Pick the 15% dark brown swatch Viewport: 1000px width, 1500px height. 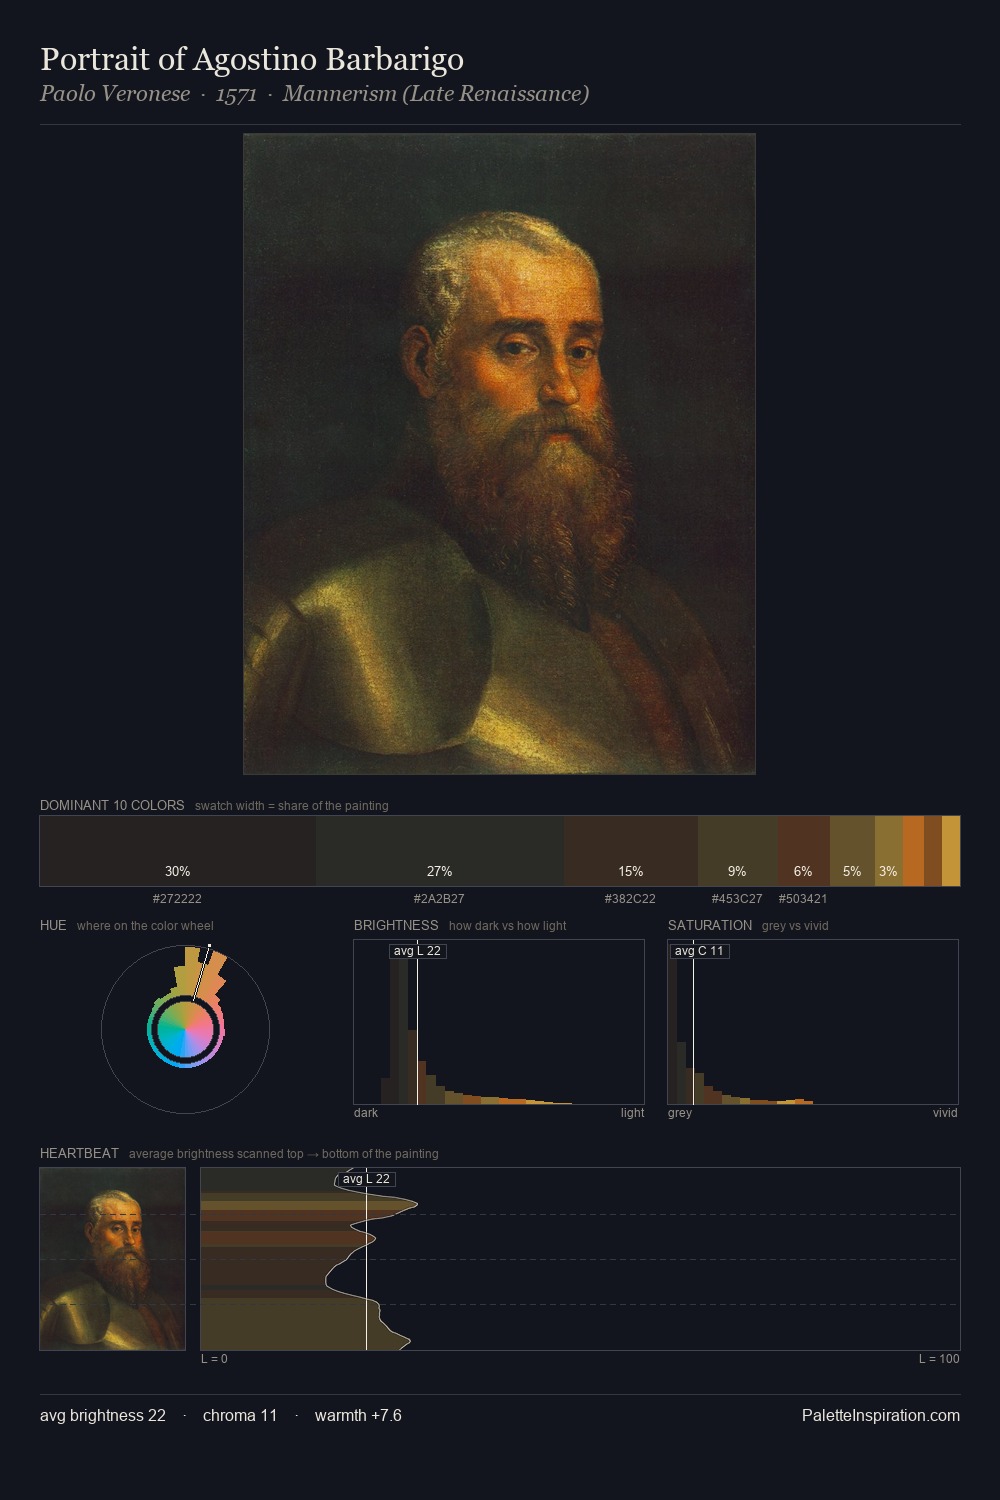(631, 851)
